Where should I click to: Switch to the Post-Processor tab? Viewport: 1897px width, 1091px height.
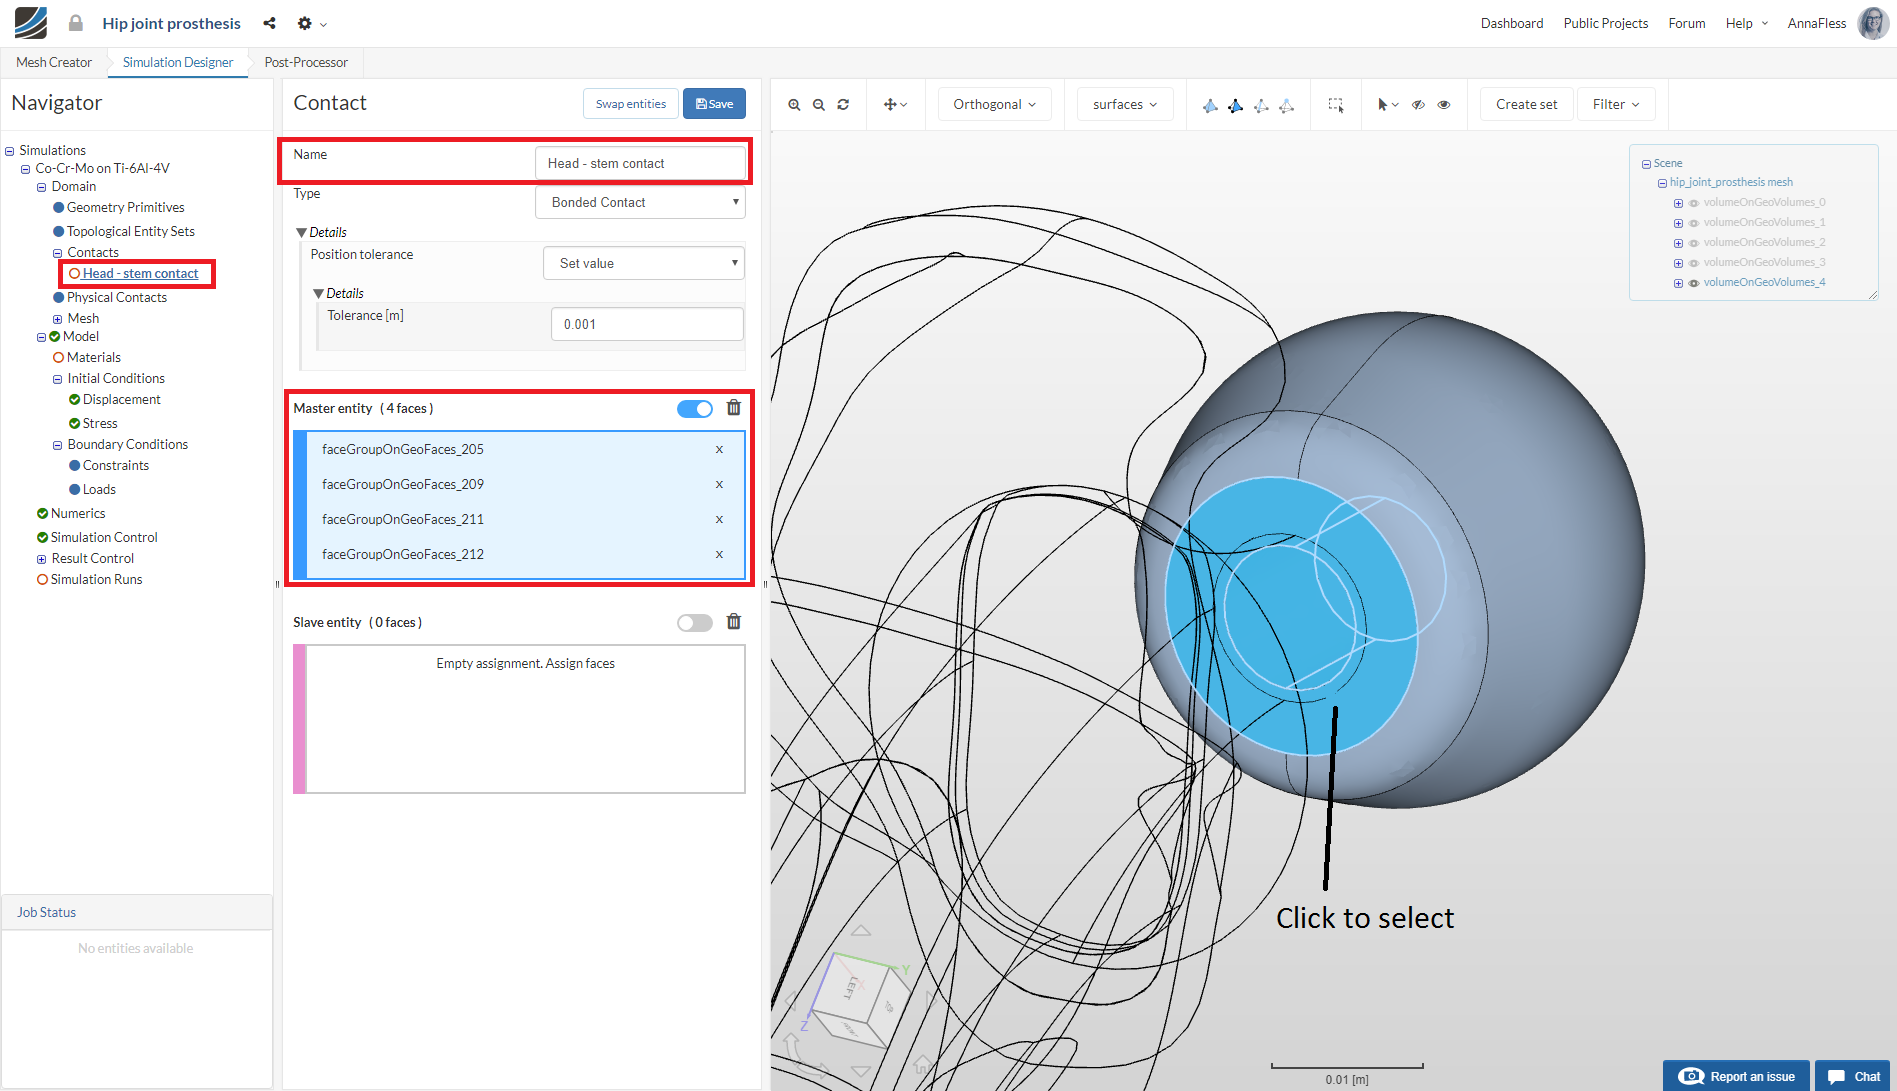pyautogui.click(x=306, y=62)
